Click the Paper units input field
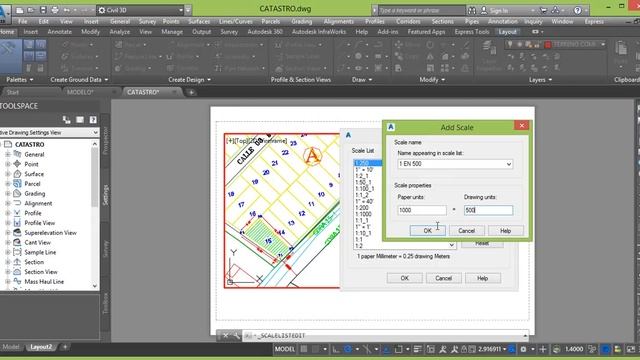The width and height of the screenshot is (640, 360). [x=422, y=210]
